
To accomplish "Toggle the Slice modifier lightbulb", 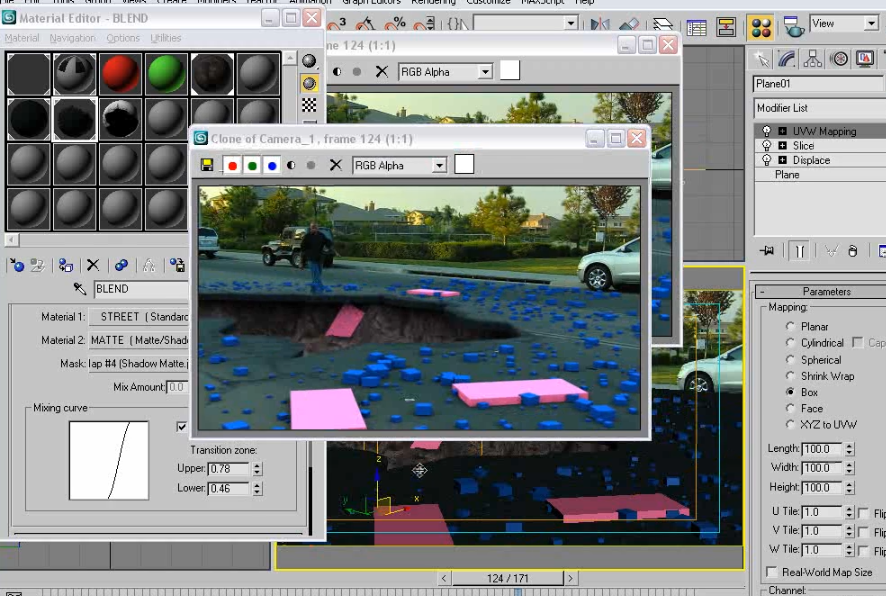I will 766,146.
